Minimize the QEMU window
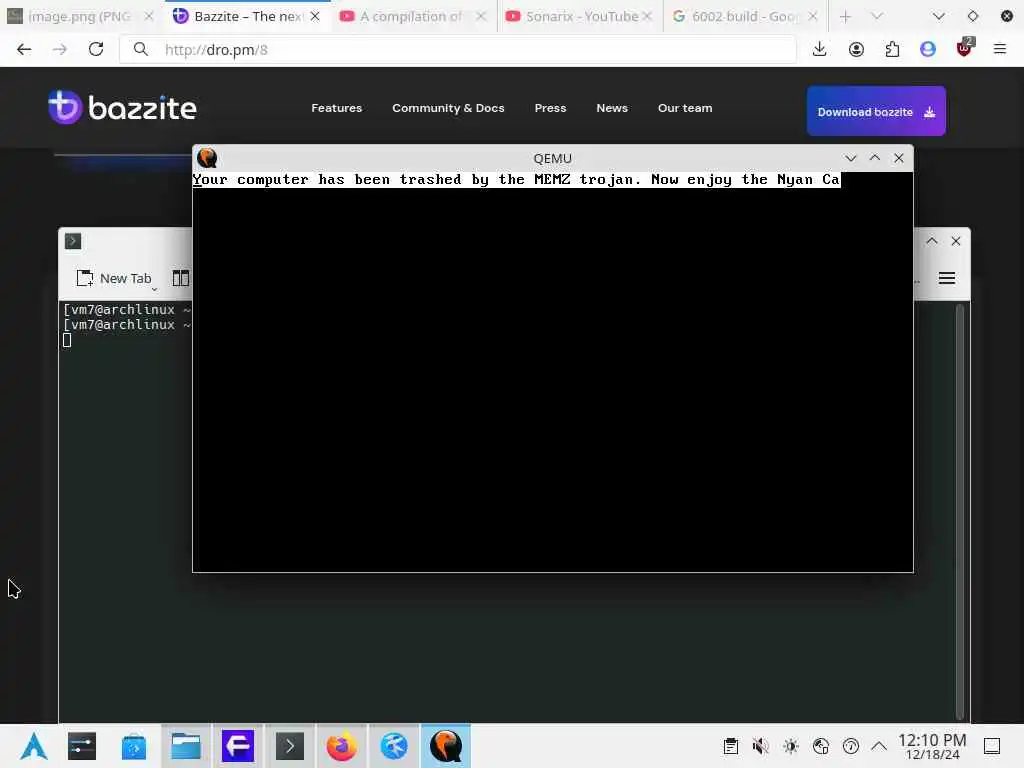1024x768 pixels. (850, 158)
